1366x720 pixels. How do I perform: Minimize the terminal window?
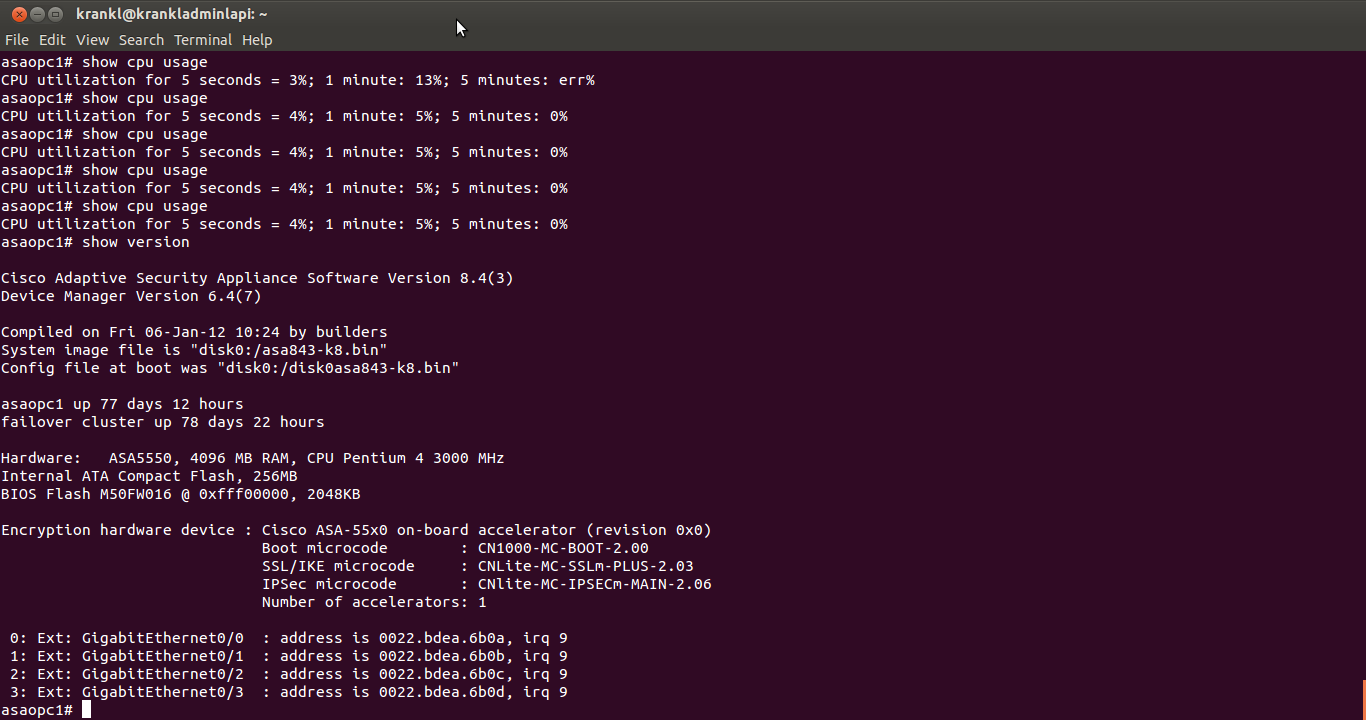coord(37,14)
